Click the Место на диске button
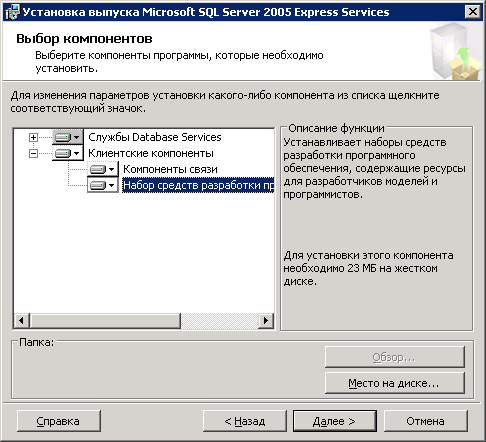This screenshot has width=486, height=442. pyautogui.click(x=395, y=383)
